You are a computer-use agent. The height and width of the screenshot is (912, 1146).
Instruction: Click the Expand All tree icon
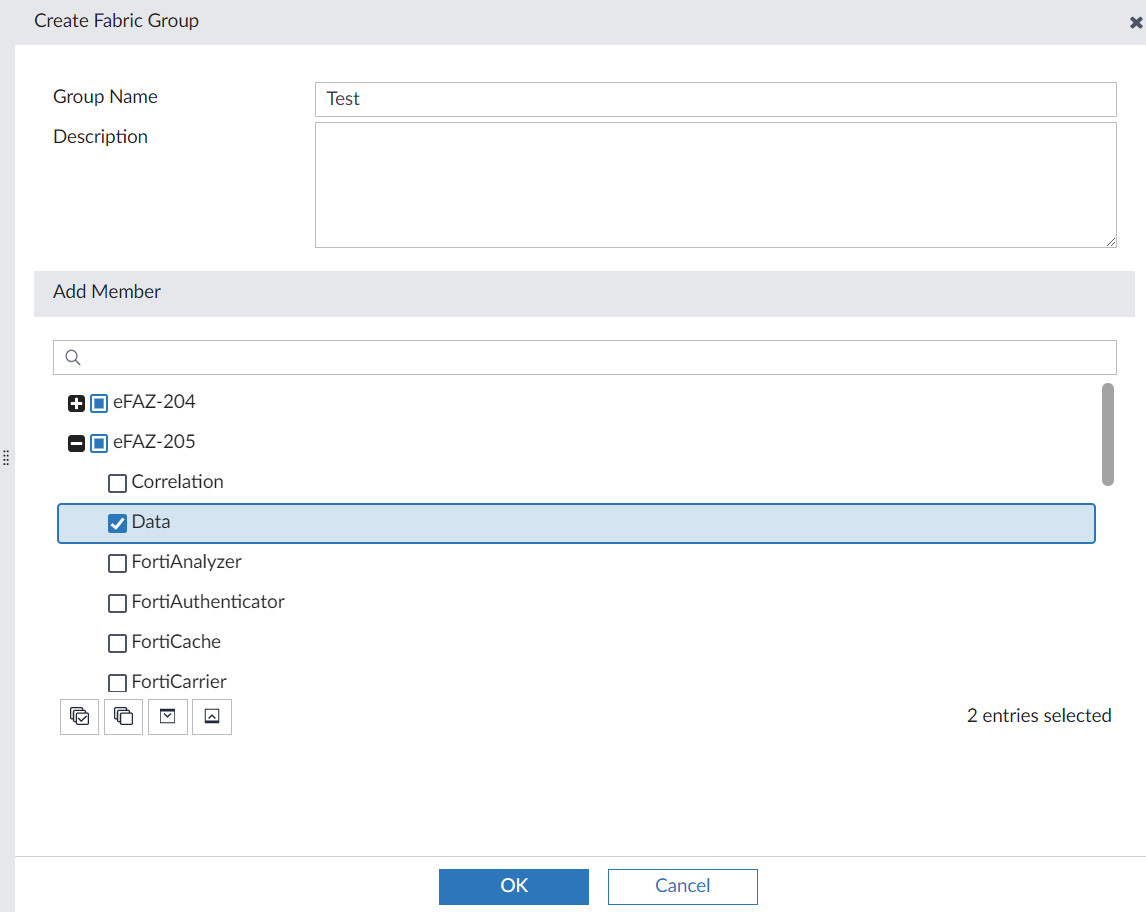[167, 716]
